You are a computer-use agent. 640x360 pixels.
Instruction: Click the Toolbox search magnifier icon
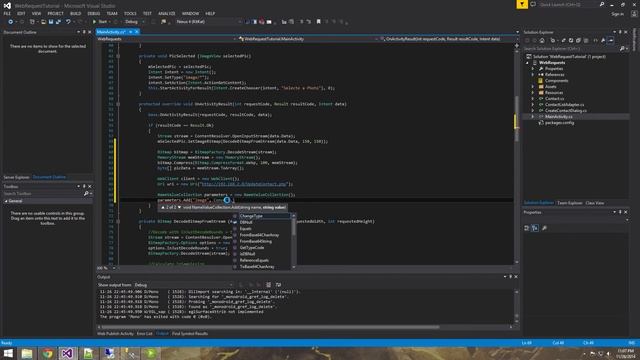pyautogui.click(x=86, y=193)
